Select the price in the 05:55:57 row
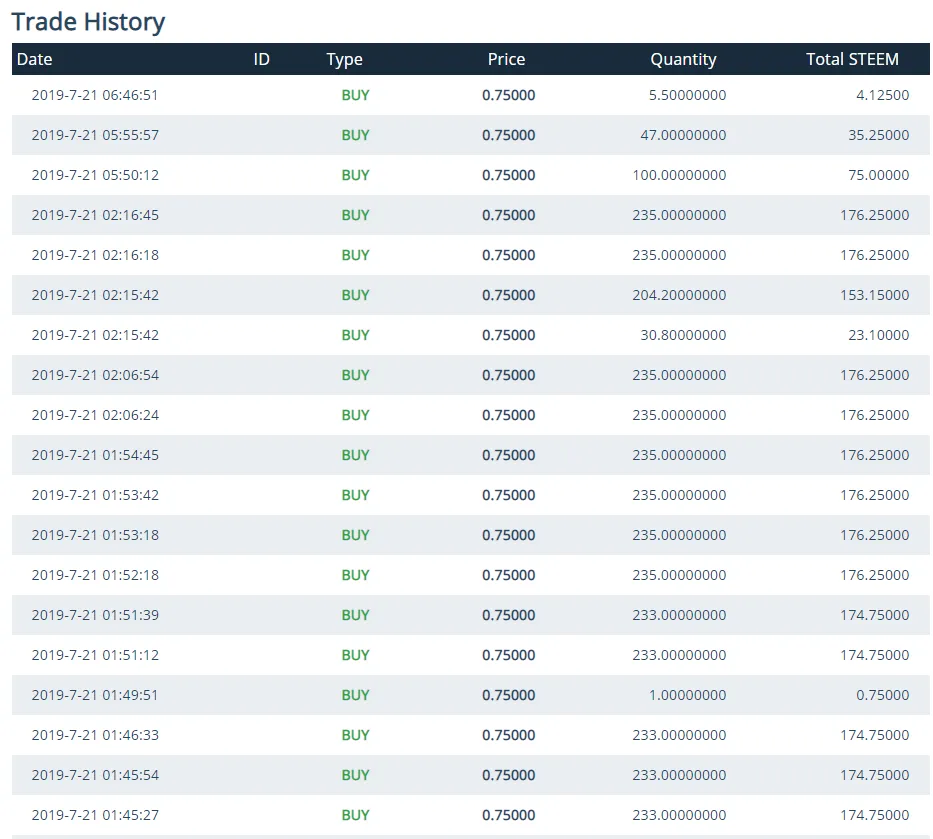The image size is (933, 839). pyautogui.click(x=508, y=135)
